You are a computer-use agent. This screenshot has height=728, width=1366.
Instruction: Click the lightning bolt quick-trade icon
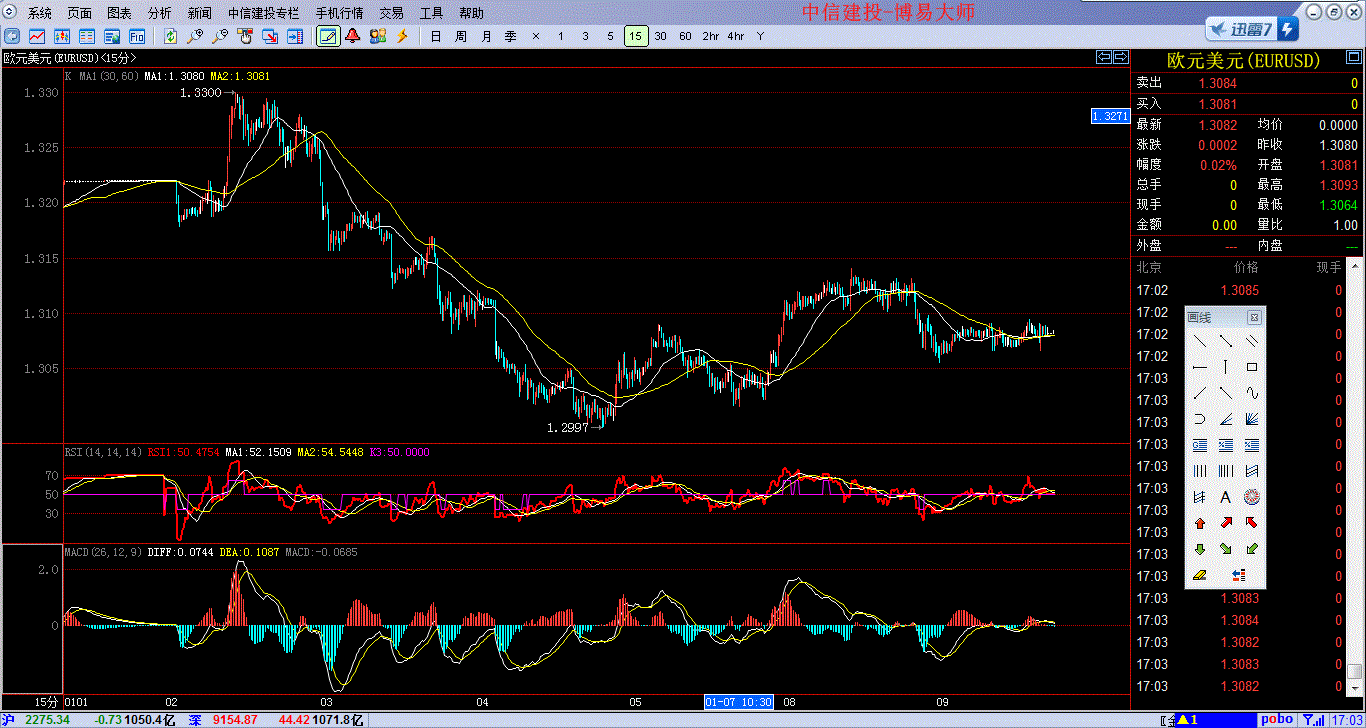click(x=403, y=36)
